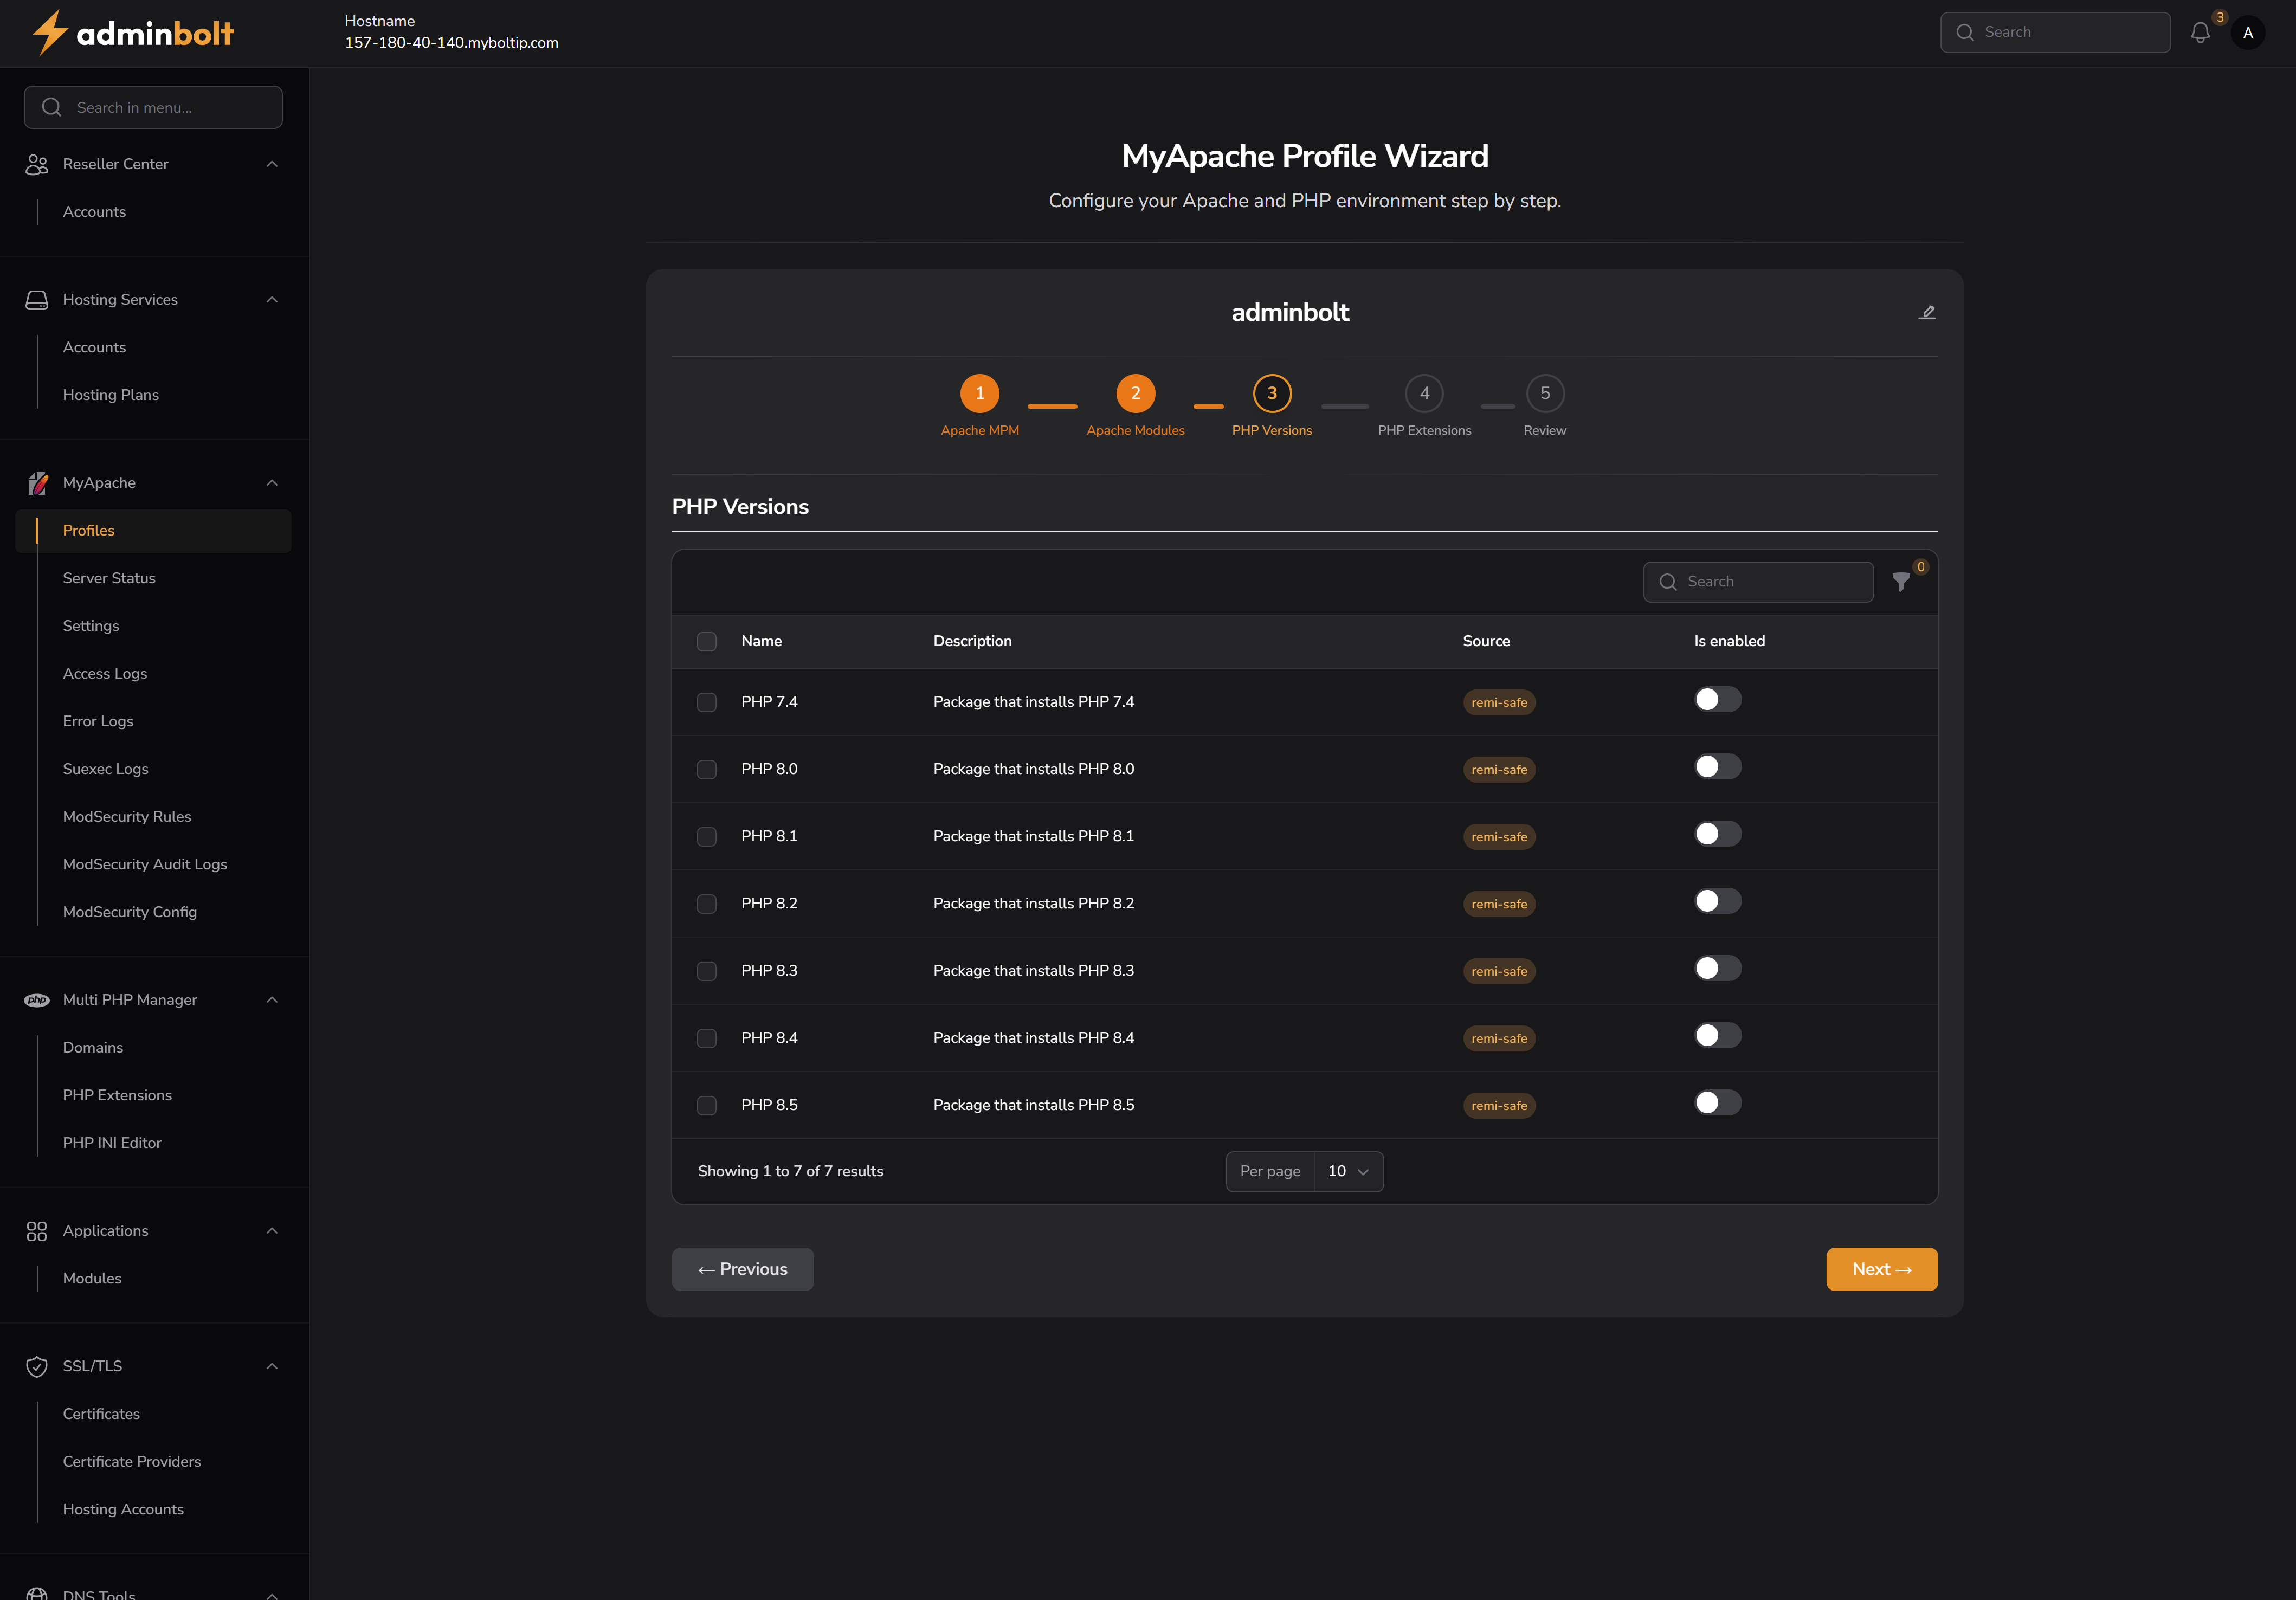The height and width of the screenshot is (1600, 2296).
Task: Select the header checkbox to choose all versions
Action: (x=707, y=641)
